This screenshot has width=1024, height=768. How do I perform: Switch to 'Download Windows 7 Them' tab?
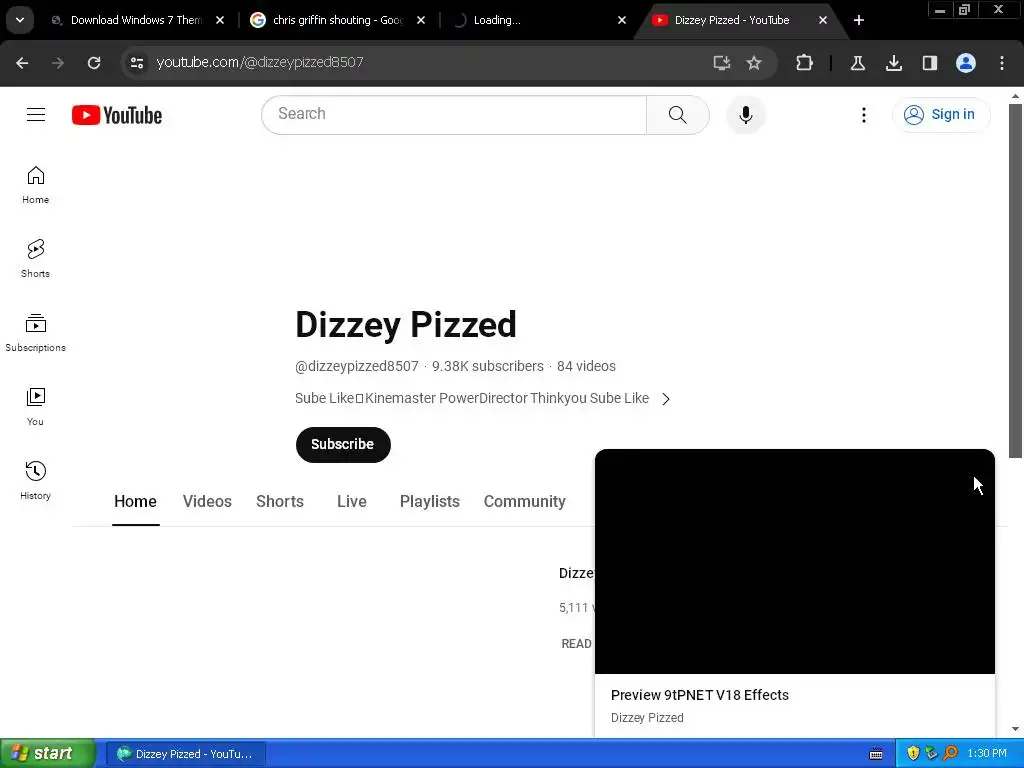(x=135, y=20)
